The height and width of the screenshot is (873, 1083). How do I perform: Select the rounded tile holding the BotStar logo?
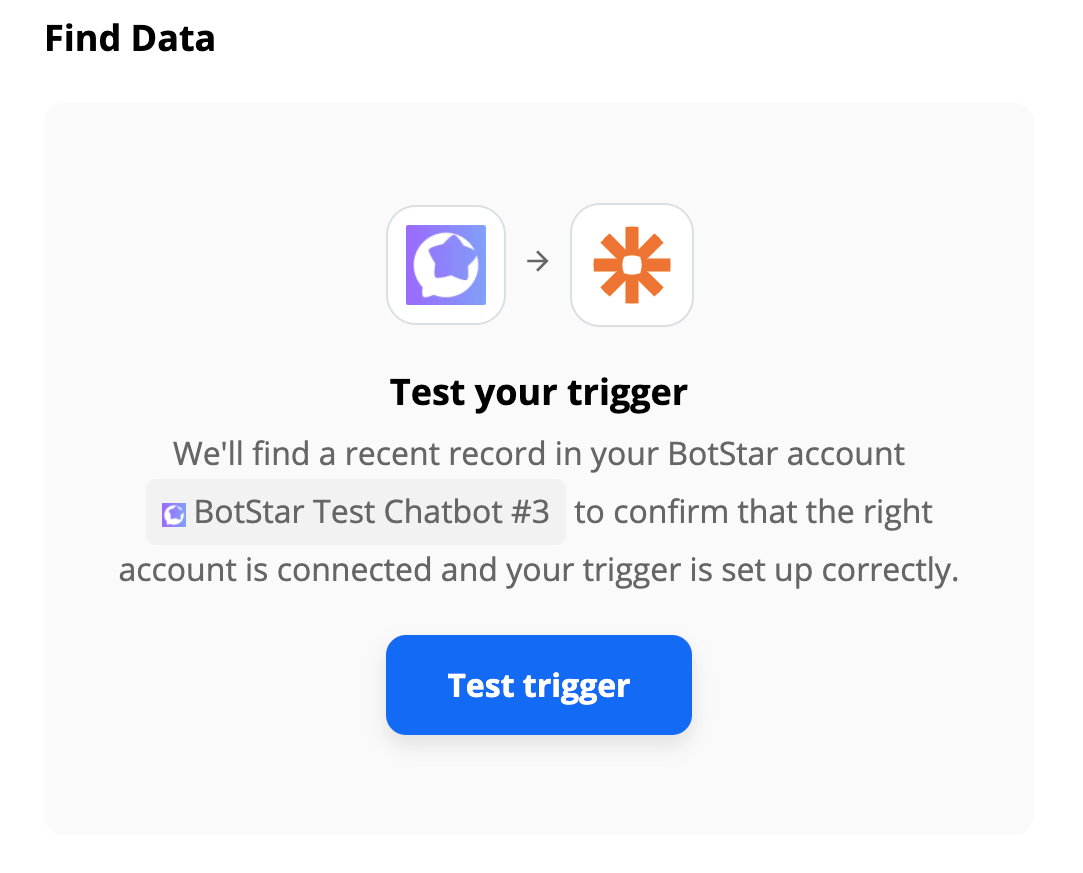pos(445,265)
